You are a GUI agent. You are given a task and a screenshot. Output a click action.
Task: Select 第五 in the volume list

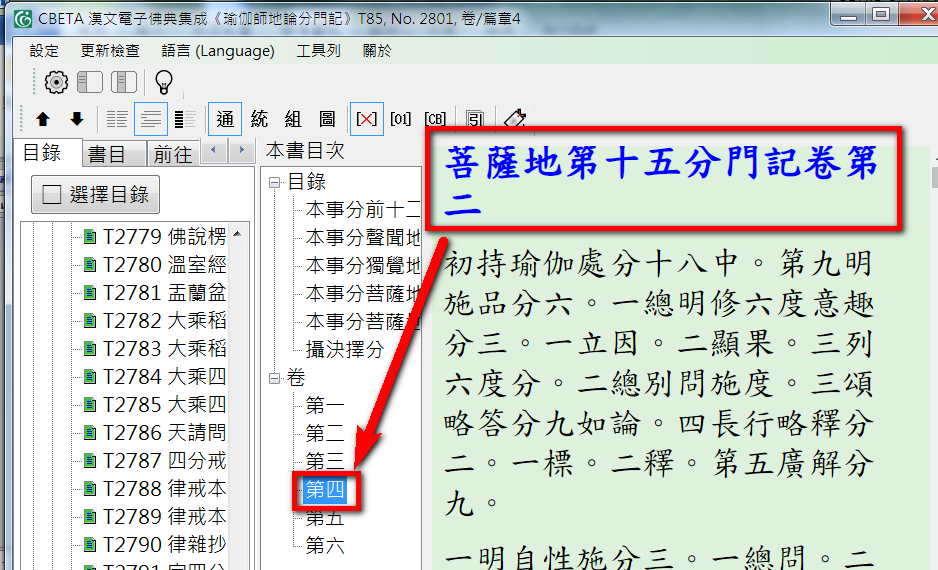click(324, 518)
